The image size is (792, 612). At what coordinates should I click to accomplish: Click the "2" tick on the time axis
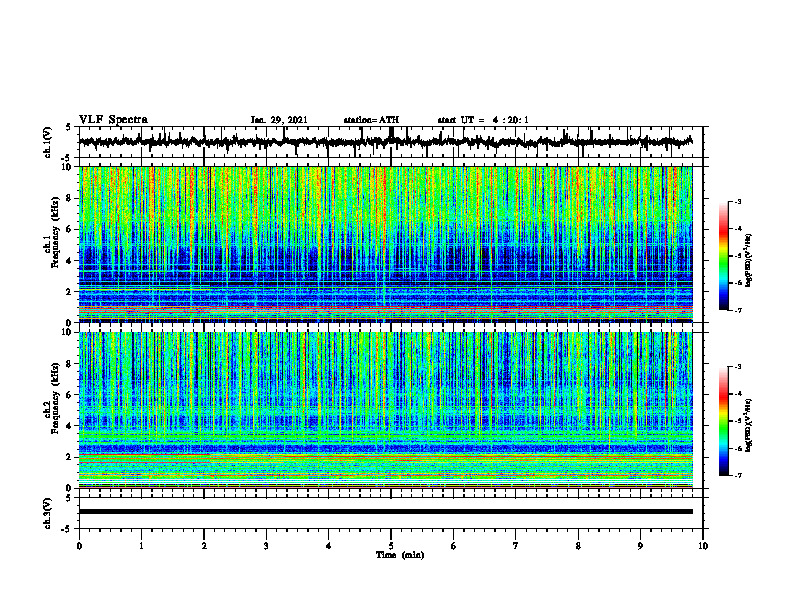tap(204, 546)
